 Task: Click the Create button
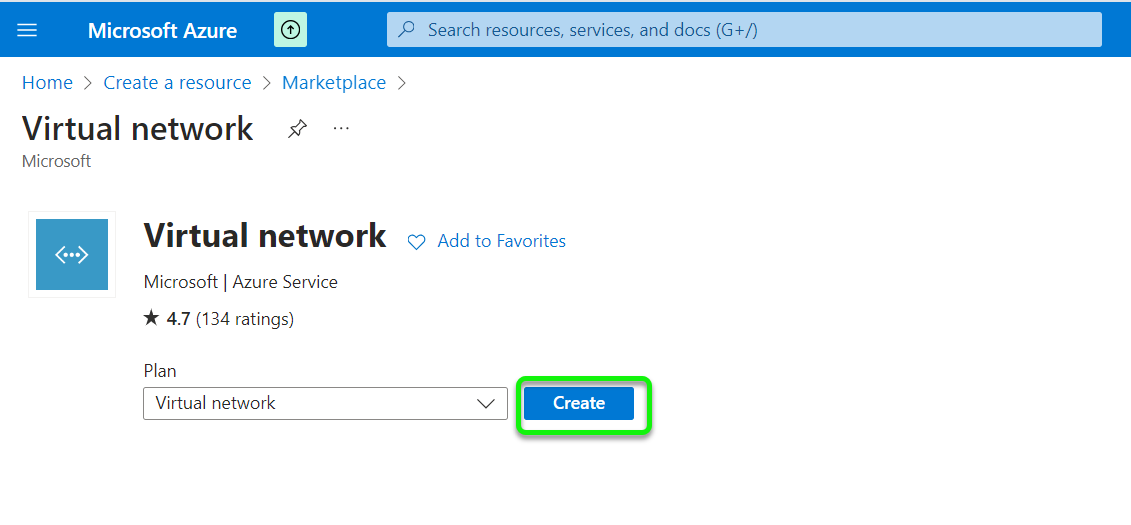[579, 403]
